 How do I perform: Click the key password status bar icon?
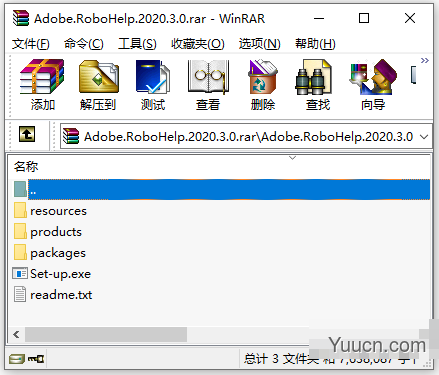pyautogui.click(x=36, y=359)
